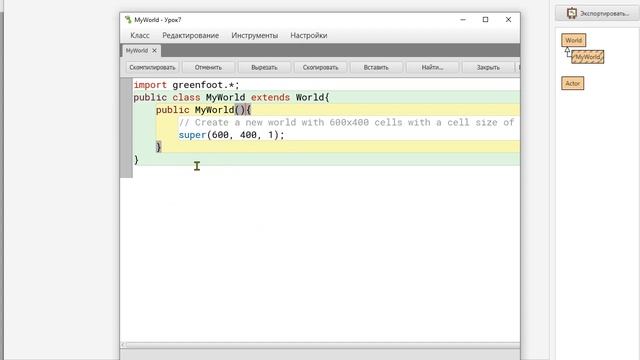Click 'extends' keyword in class declaration

click(270, 98)
